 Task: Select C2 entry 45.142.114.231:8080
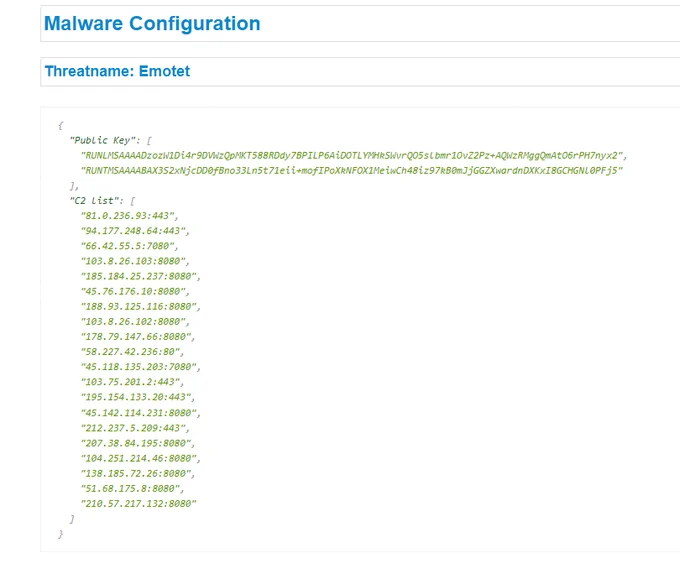pos(138,413)
